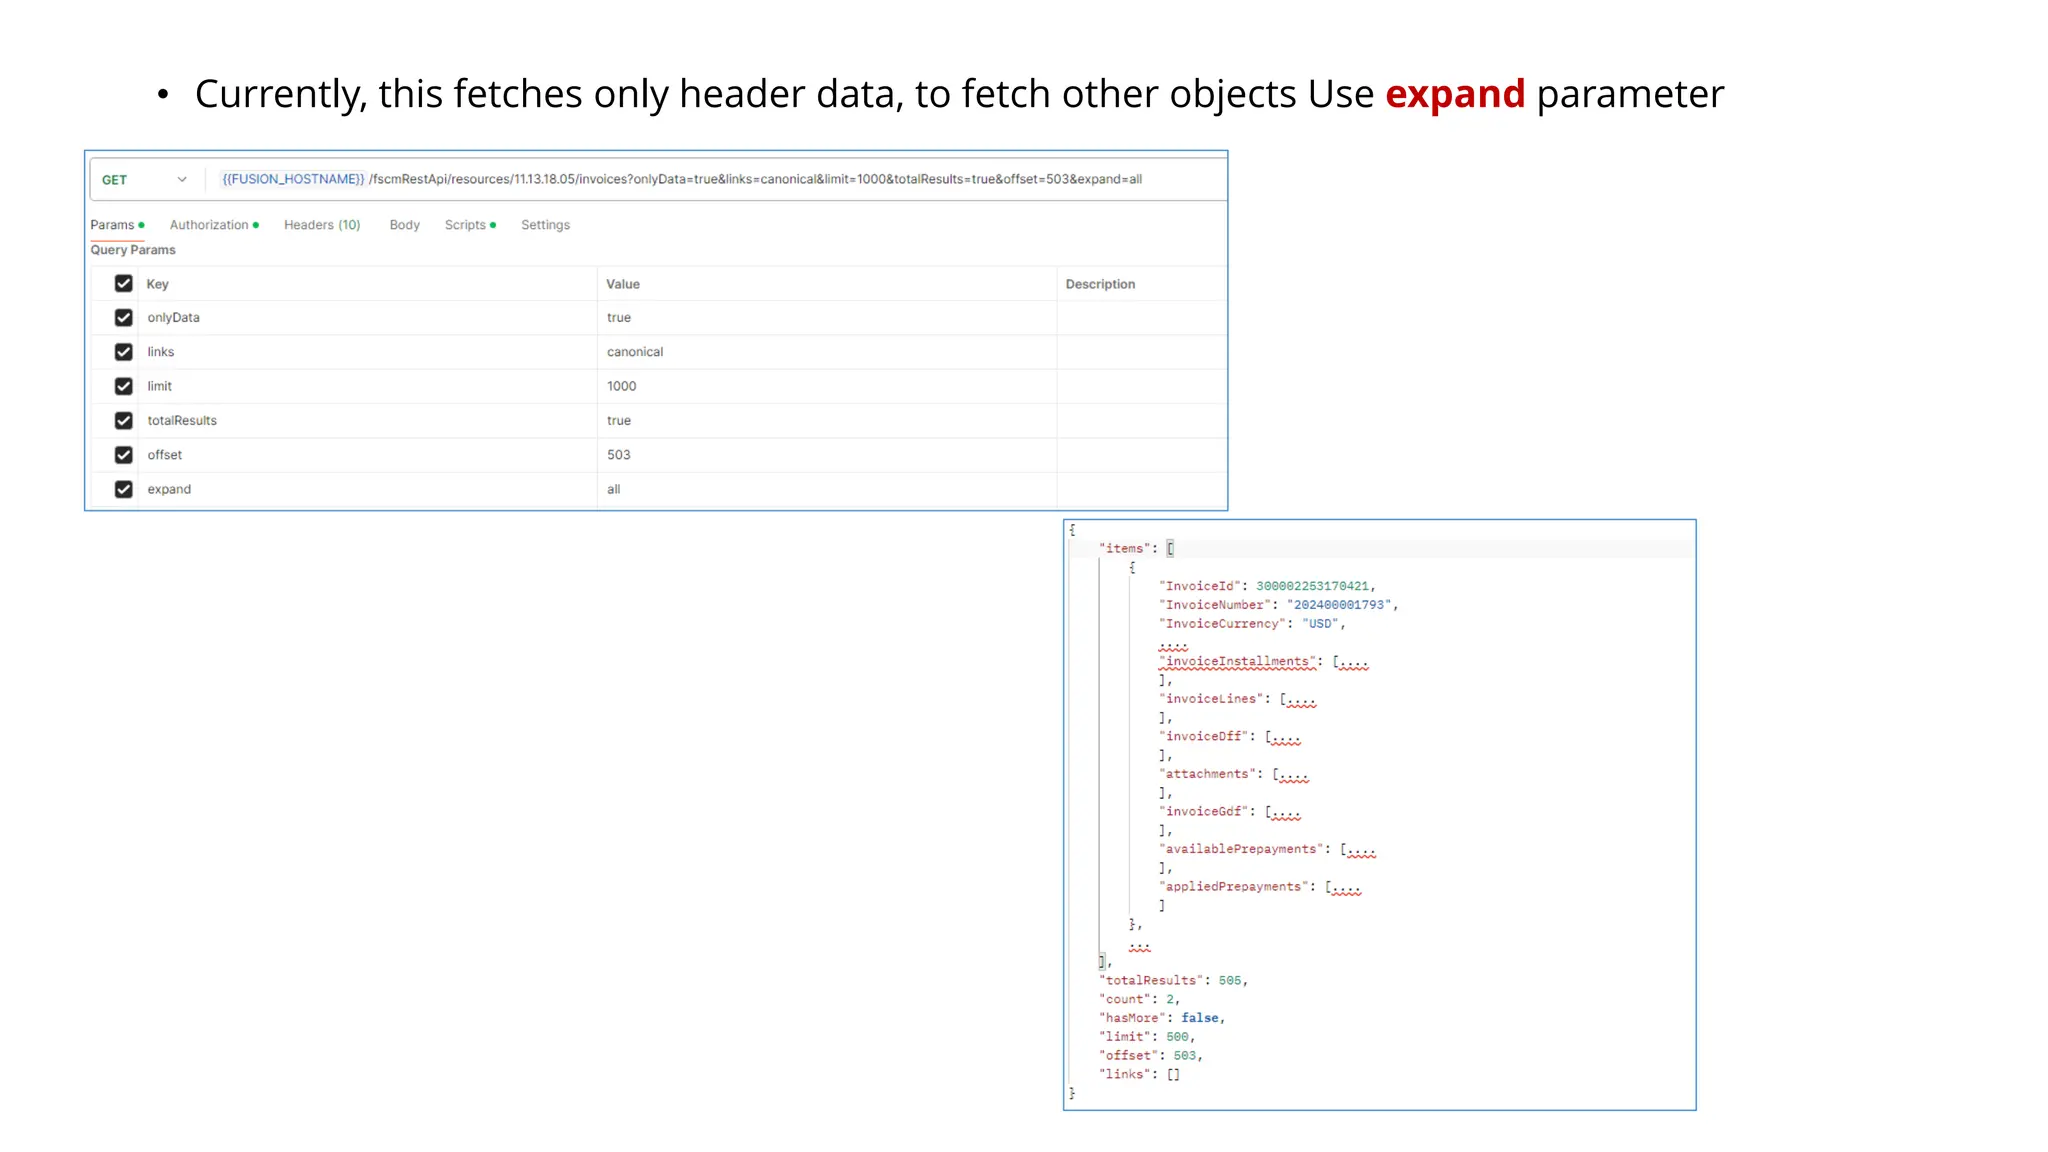This screenshot has height=1152, width=2048.
Task: Click the request URL field
Action: (681, 179)
